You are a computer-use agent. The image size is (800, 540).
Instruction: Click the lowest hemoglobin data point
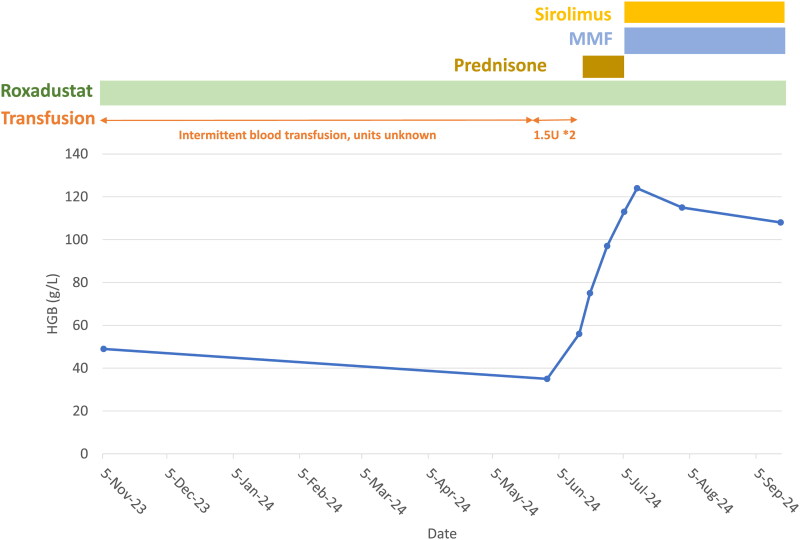[546, 379]
